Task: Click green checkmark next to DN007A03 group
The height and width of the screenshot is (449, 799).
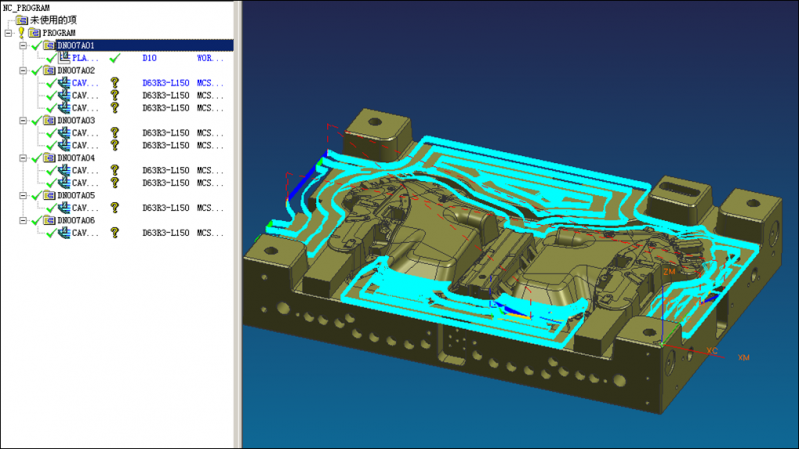Action: (37, 121)
